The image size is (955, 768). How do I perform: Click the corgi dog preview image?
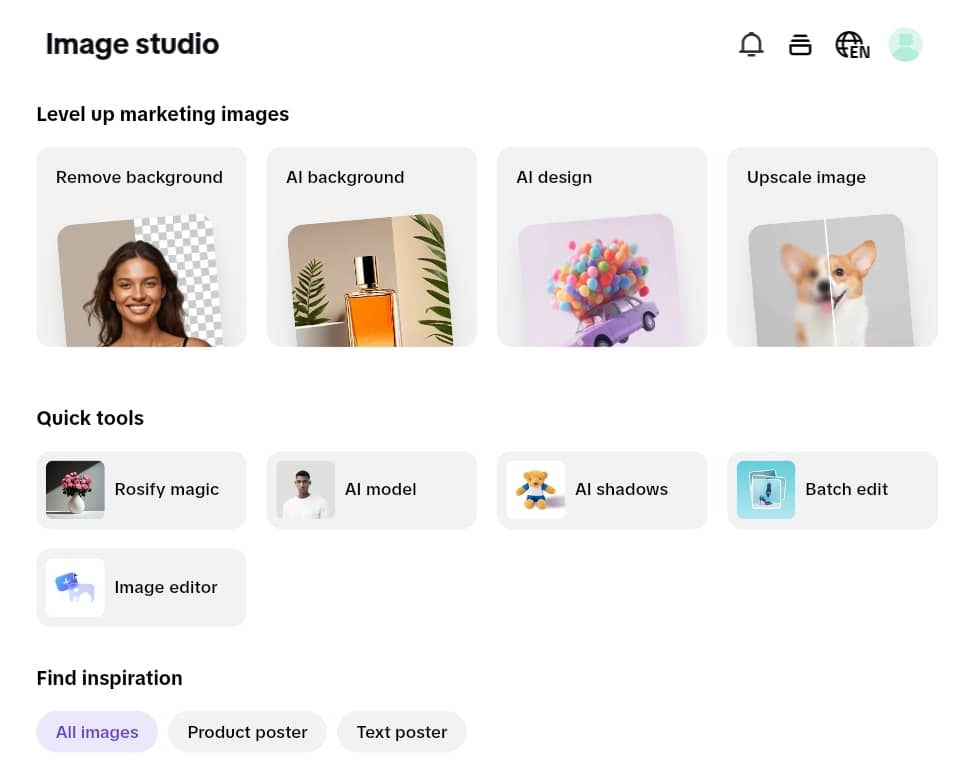(831, 281)
